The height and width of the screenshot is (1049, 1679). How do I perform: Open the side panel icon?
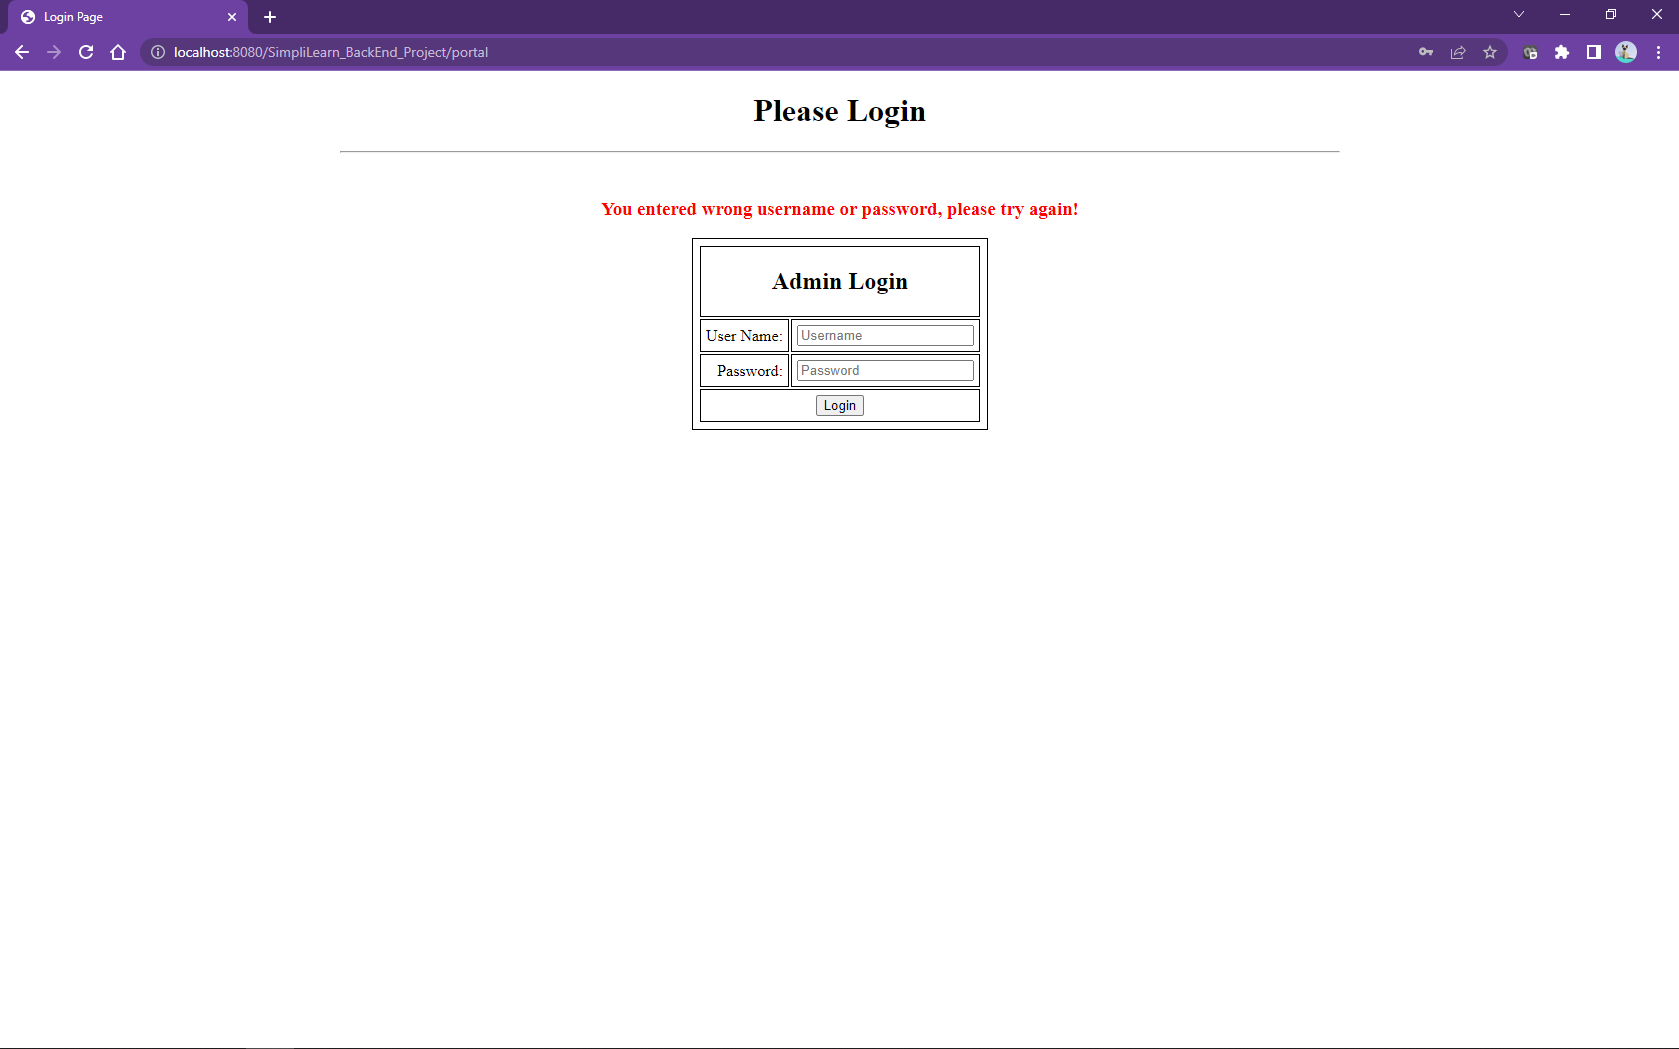1594,52
